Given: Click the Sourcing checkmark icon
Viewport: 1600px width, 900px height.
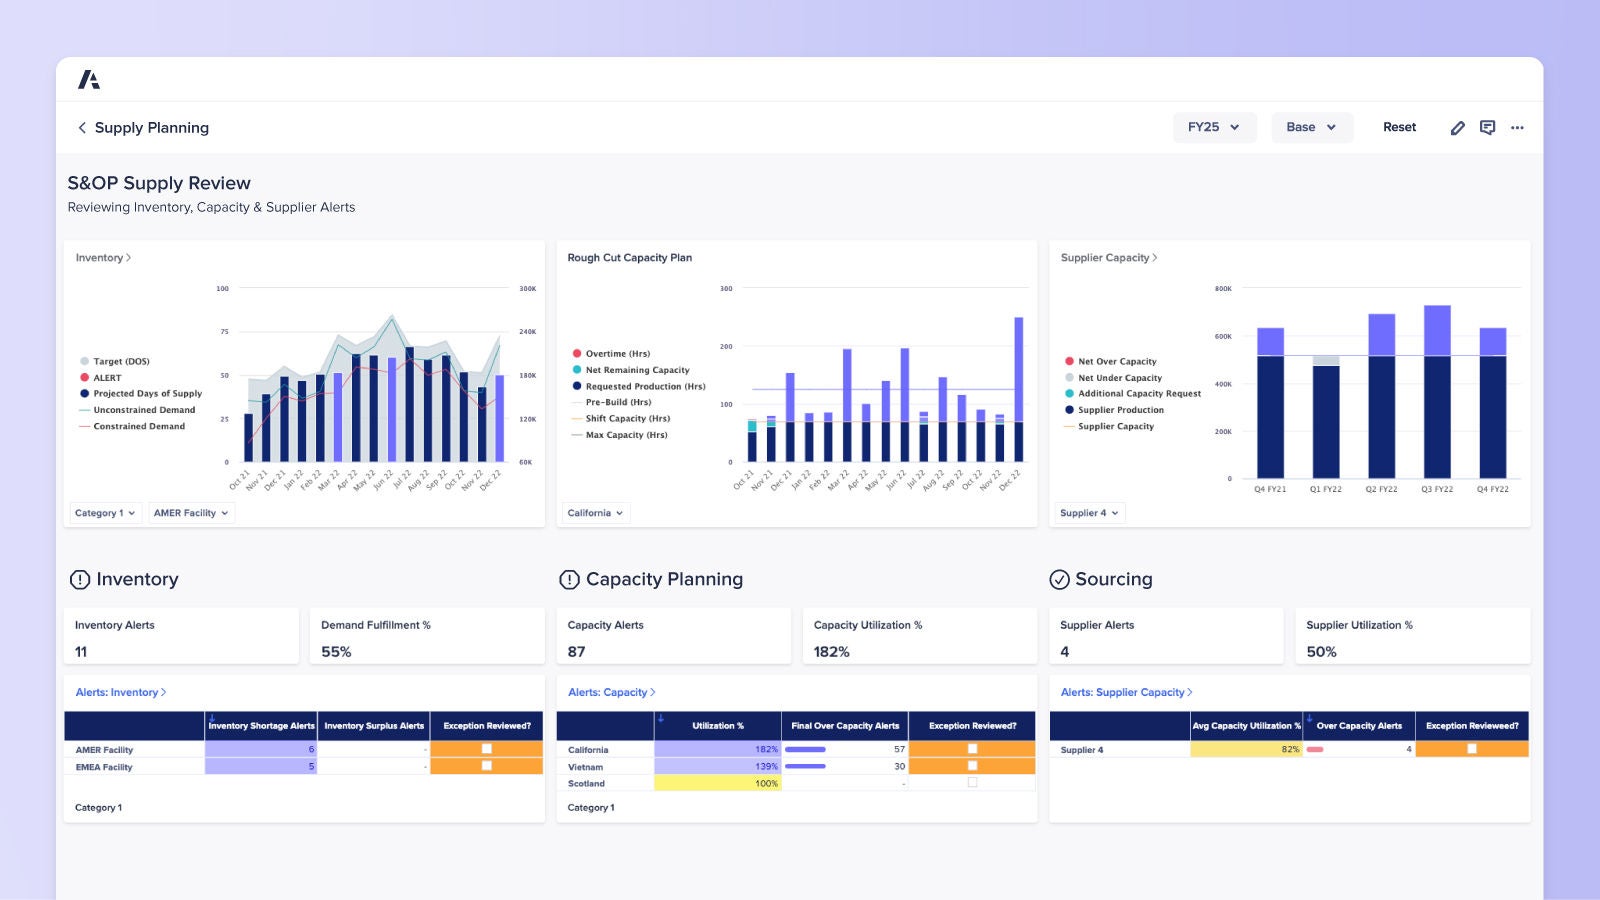Looking at the screenshot, I should click(x=1059, y=579).
